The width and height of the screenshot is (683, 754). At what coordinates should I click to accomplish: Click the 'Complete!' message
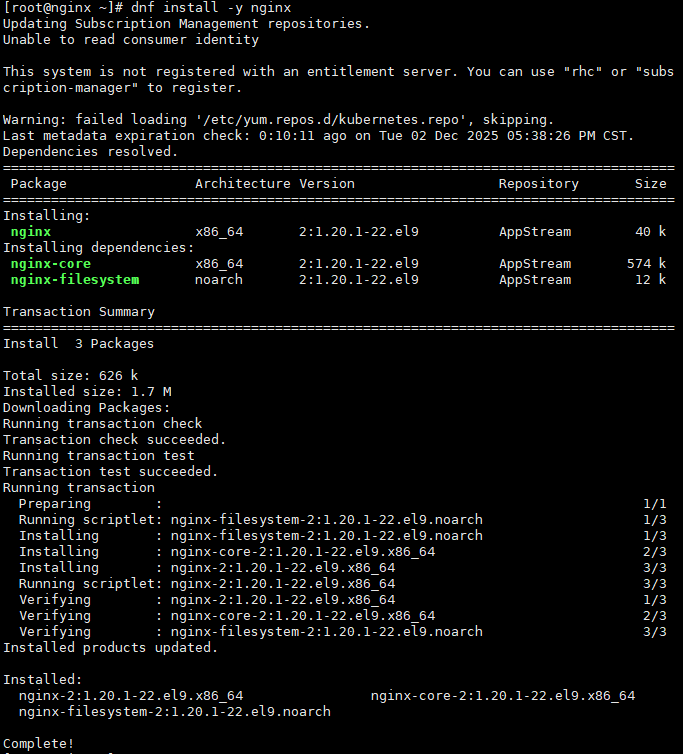click(38, 743)
